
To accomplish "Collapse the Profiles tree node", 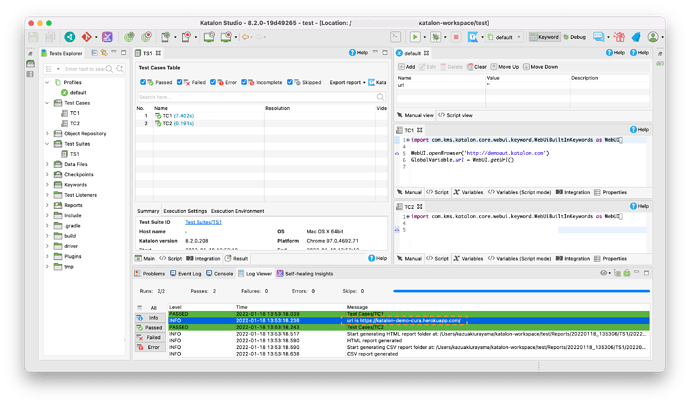I will (x=47, y=82).
